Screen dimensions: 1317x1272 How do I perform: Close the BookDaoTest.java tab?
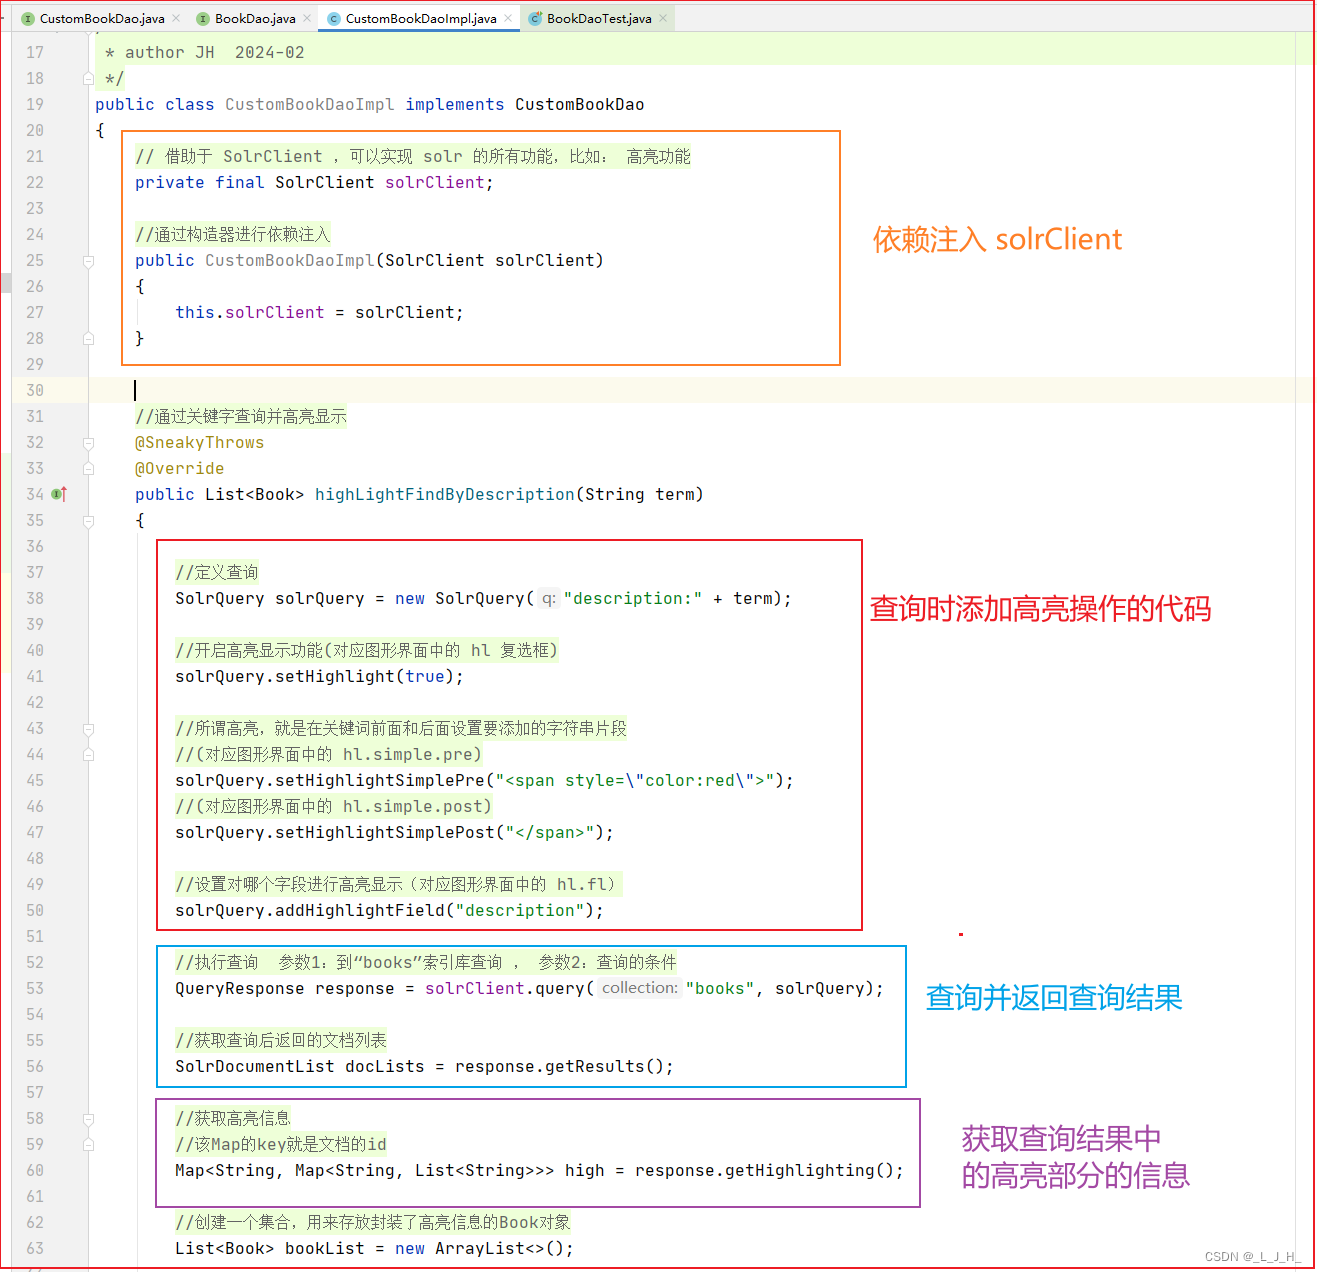(663, 18)
